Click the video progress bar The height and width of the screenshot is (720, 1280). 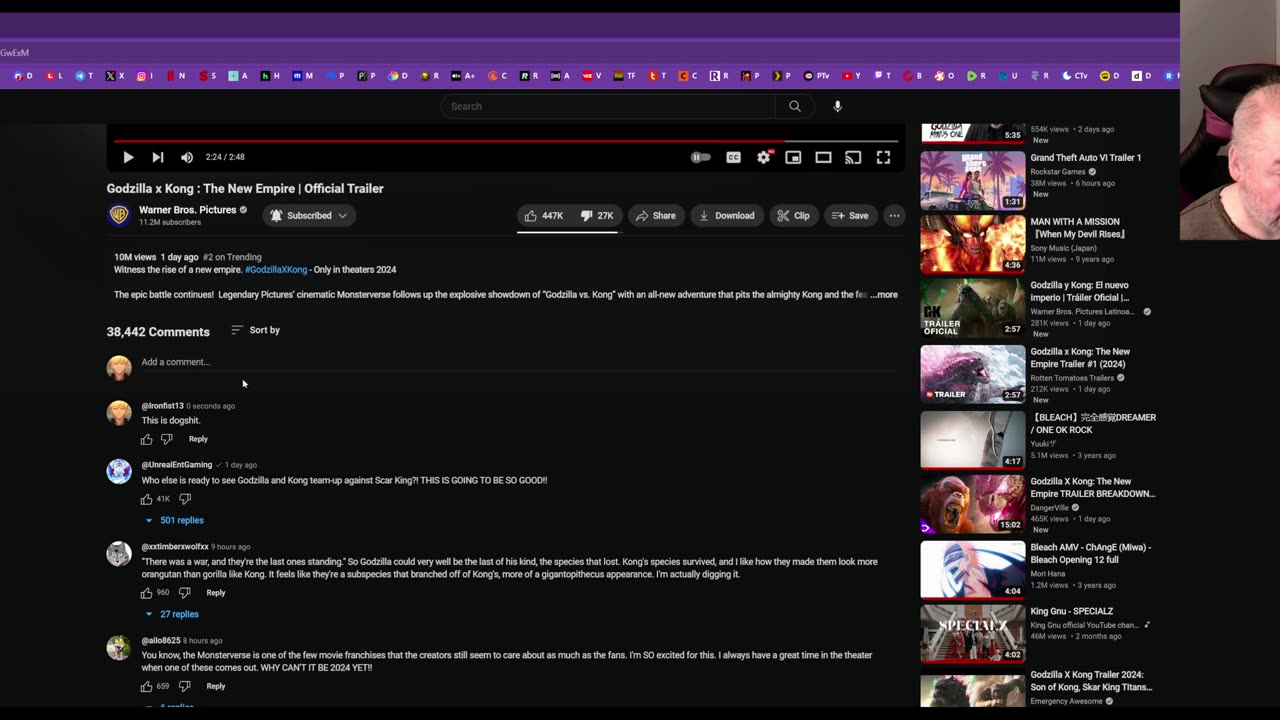coord(505,141)
